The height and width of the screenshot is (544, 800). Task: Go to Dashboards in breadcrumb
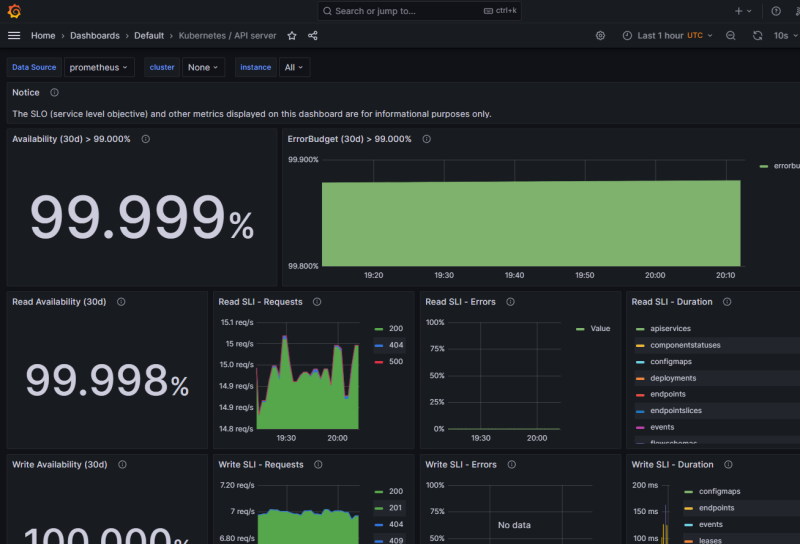[x=94, y=35]
